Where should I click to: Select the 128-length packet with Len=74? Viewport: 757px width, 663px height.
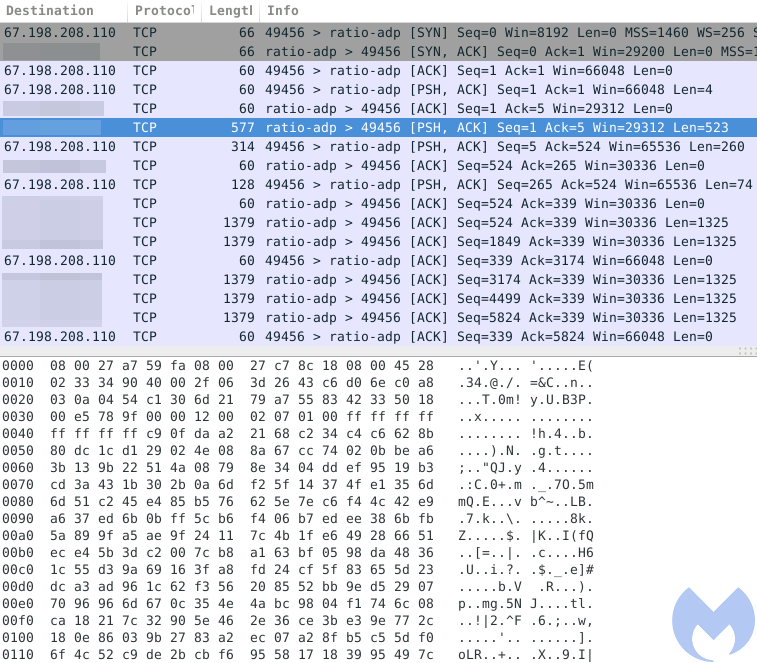click(x=378, y=184)
